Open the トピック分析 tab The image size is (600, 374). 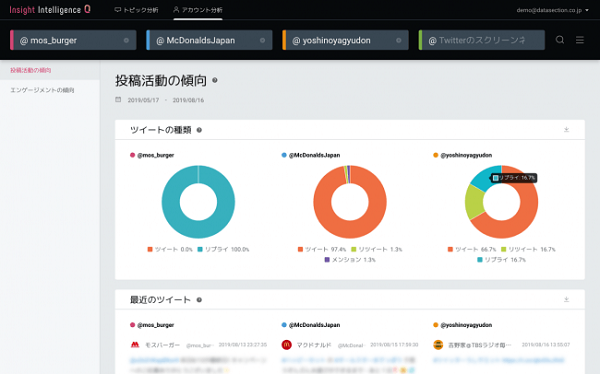pos(136,10)
